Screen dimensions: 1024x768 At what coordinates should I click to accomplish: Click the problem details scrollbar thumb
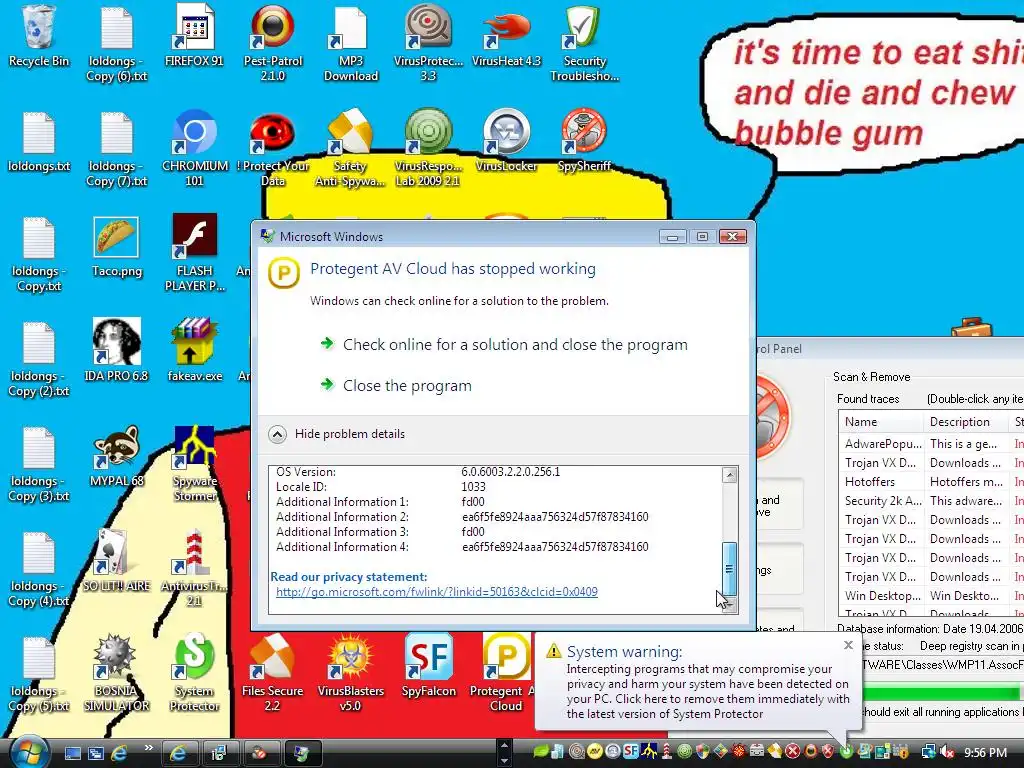(729, 568)
